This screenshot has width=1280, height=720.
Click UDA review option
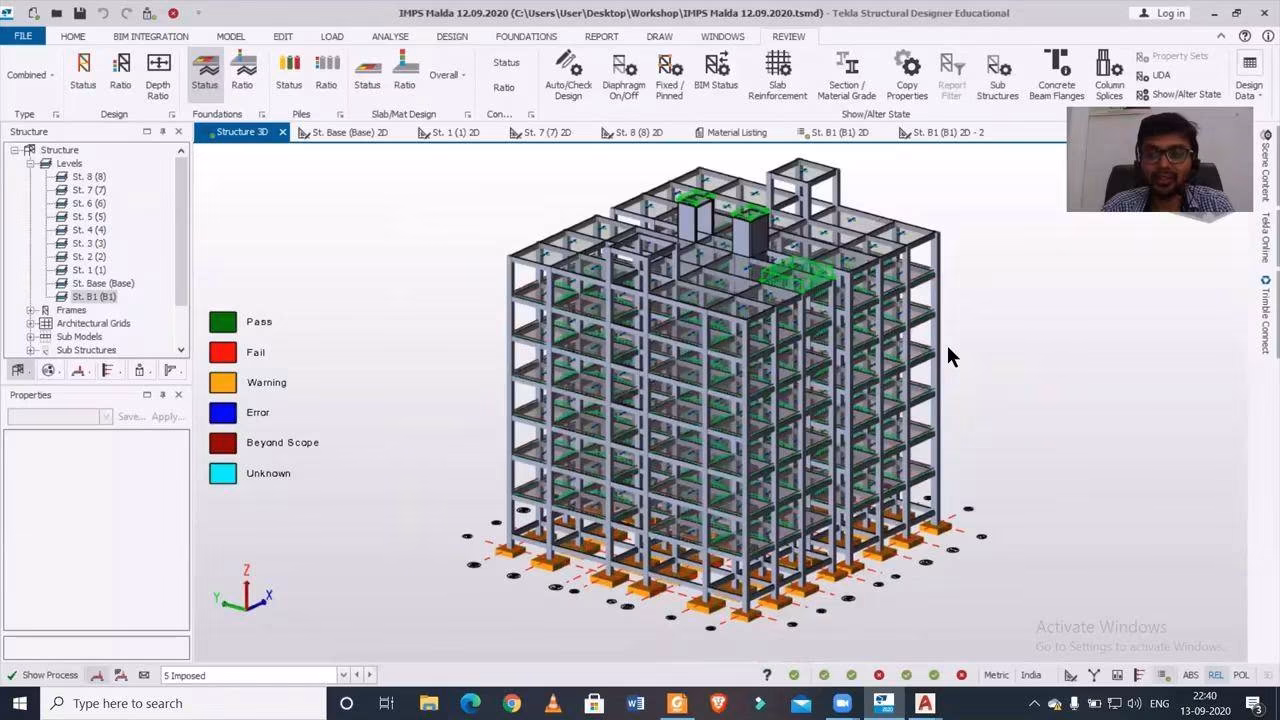tap(1153, 75)
